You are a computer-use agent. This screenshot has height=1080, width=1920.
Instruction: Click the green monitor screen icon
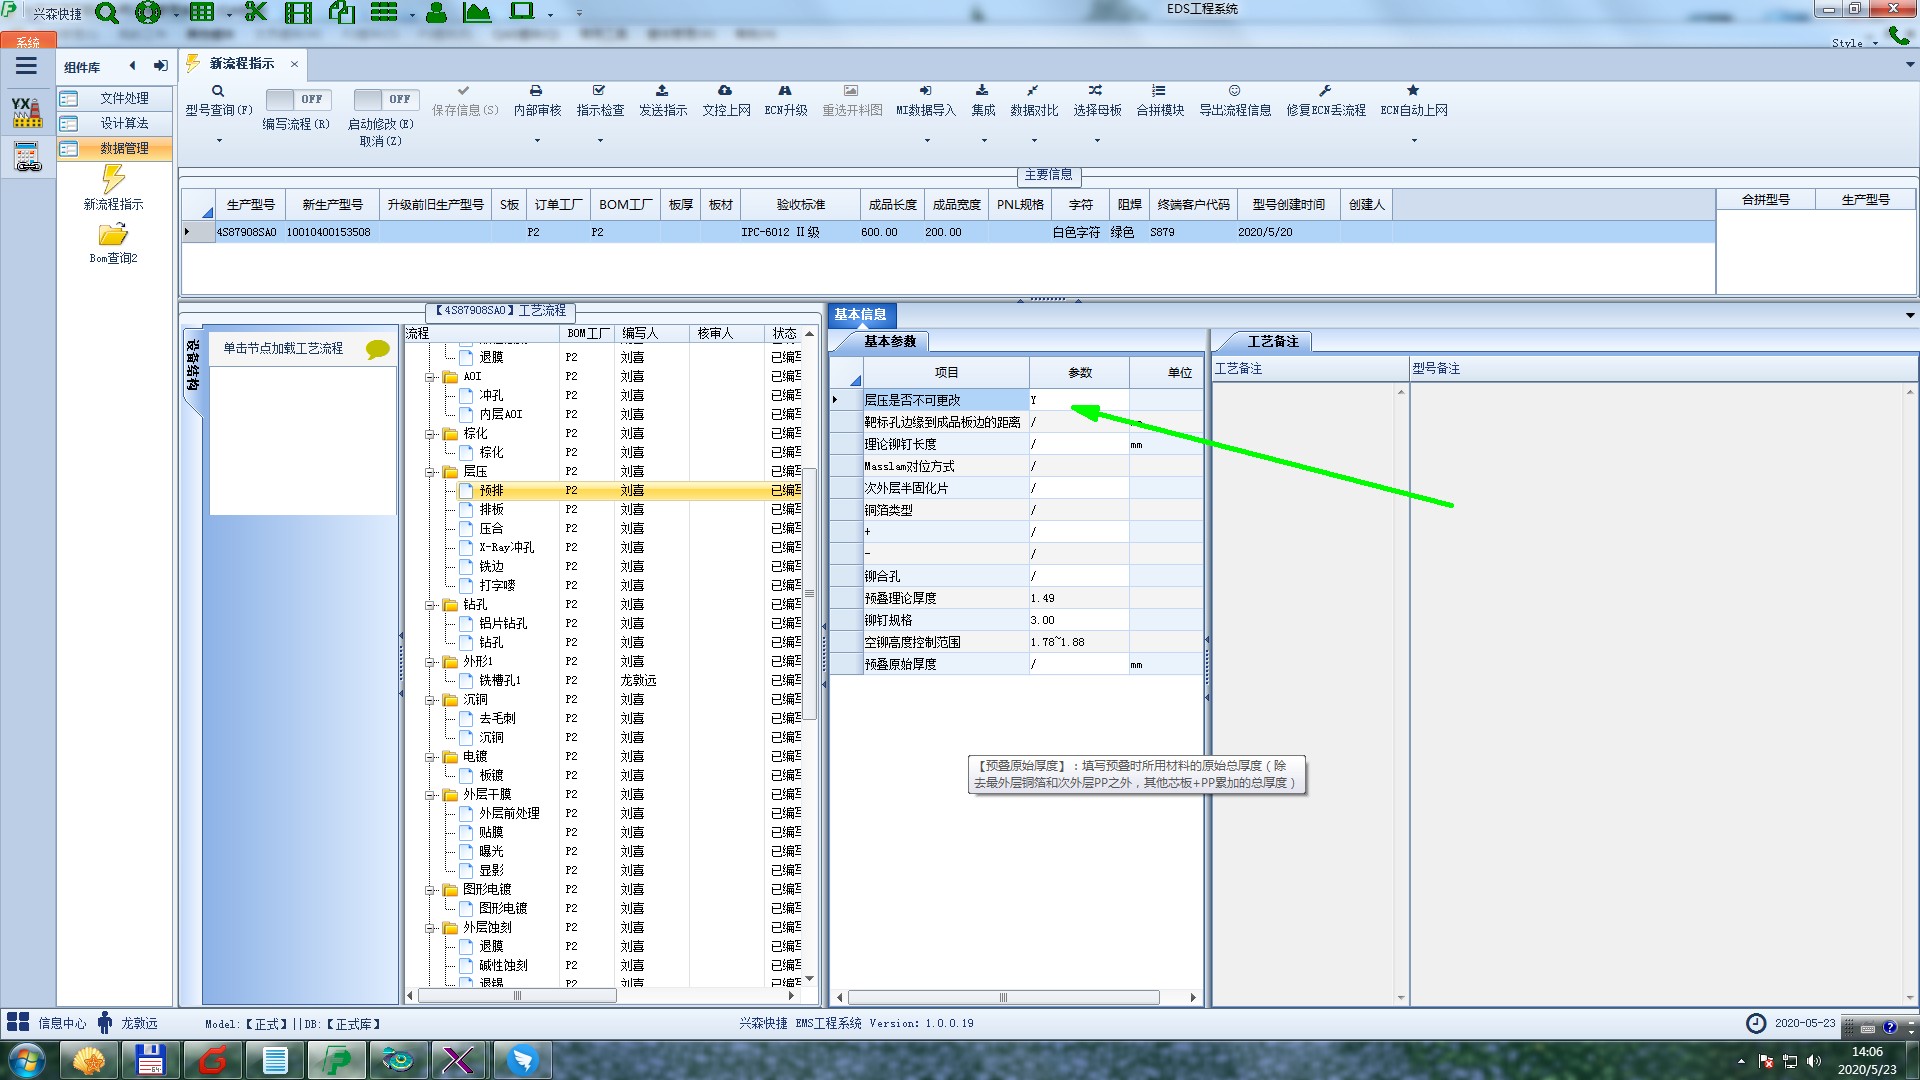[522, 11]
